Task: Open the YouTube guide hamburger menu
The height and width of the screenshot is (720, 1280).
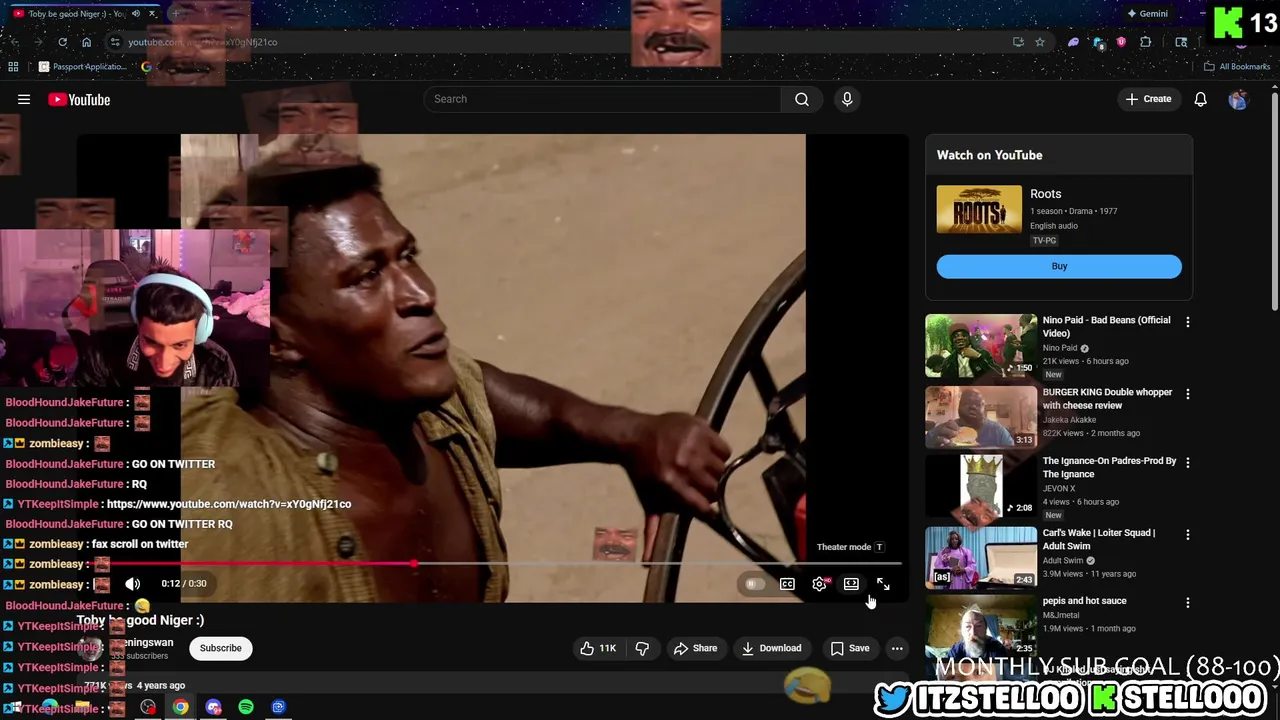Action: 24,99
